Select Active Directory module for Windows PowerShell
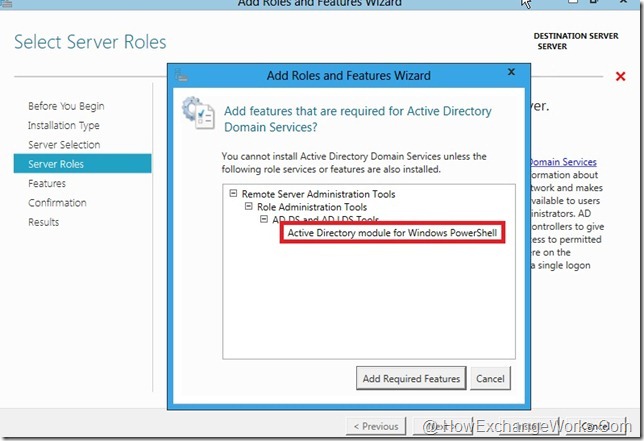Viewport: 644px width, 441px height. (x=392, y=233)
